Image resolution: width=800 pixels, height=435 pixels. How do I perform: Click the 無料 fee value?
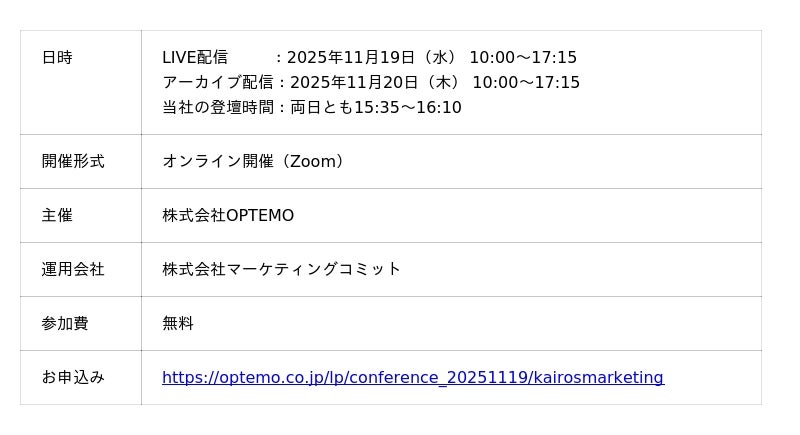click(178, 323)
